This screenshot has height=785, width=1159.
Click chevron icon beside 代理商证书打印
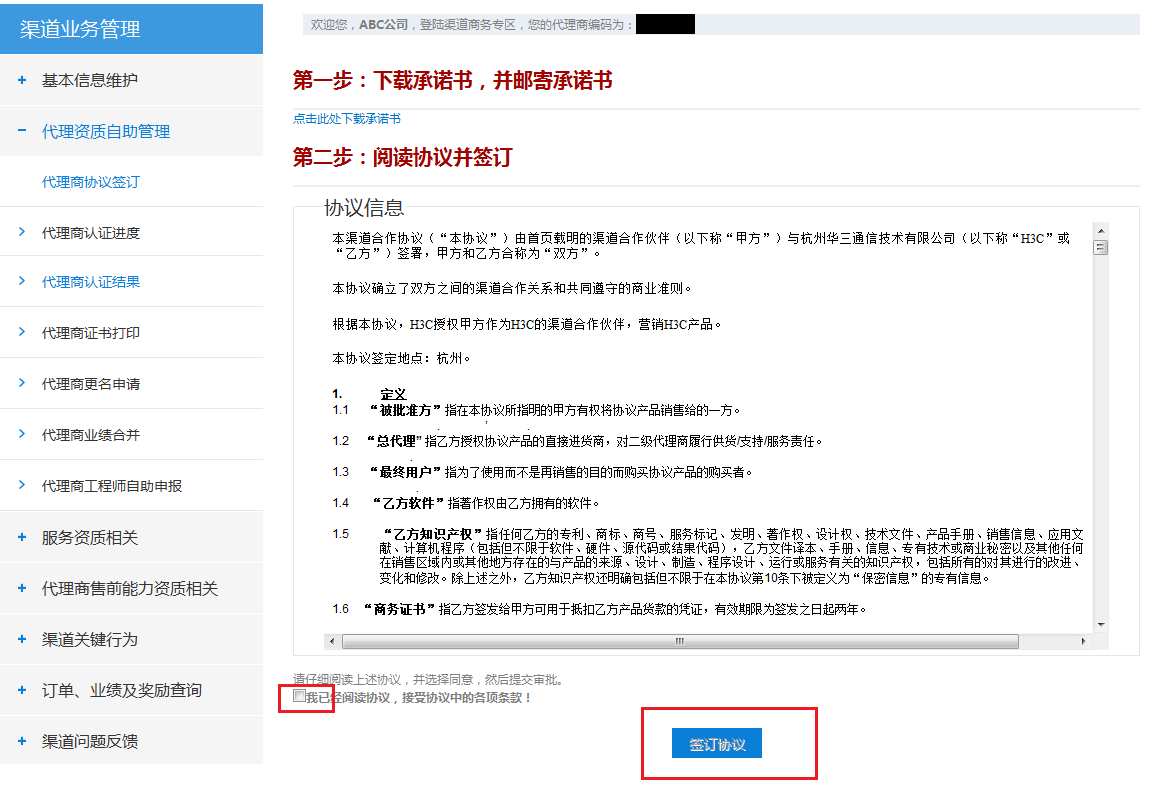(22, 332)
